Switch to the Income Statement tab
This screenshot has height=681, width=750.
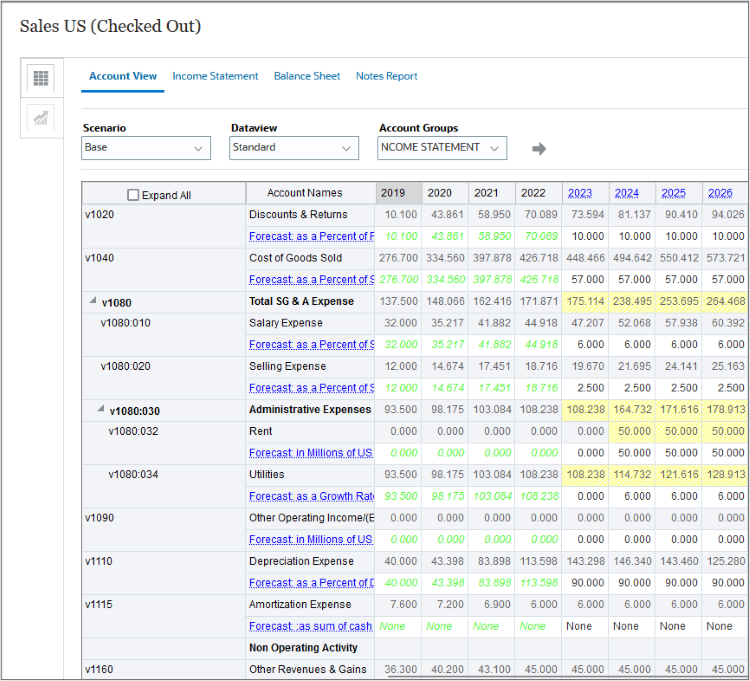tap(215, 76)
